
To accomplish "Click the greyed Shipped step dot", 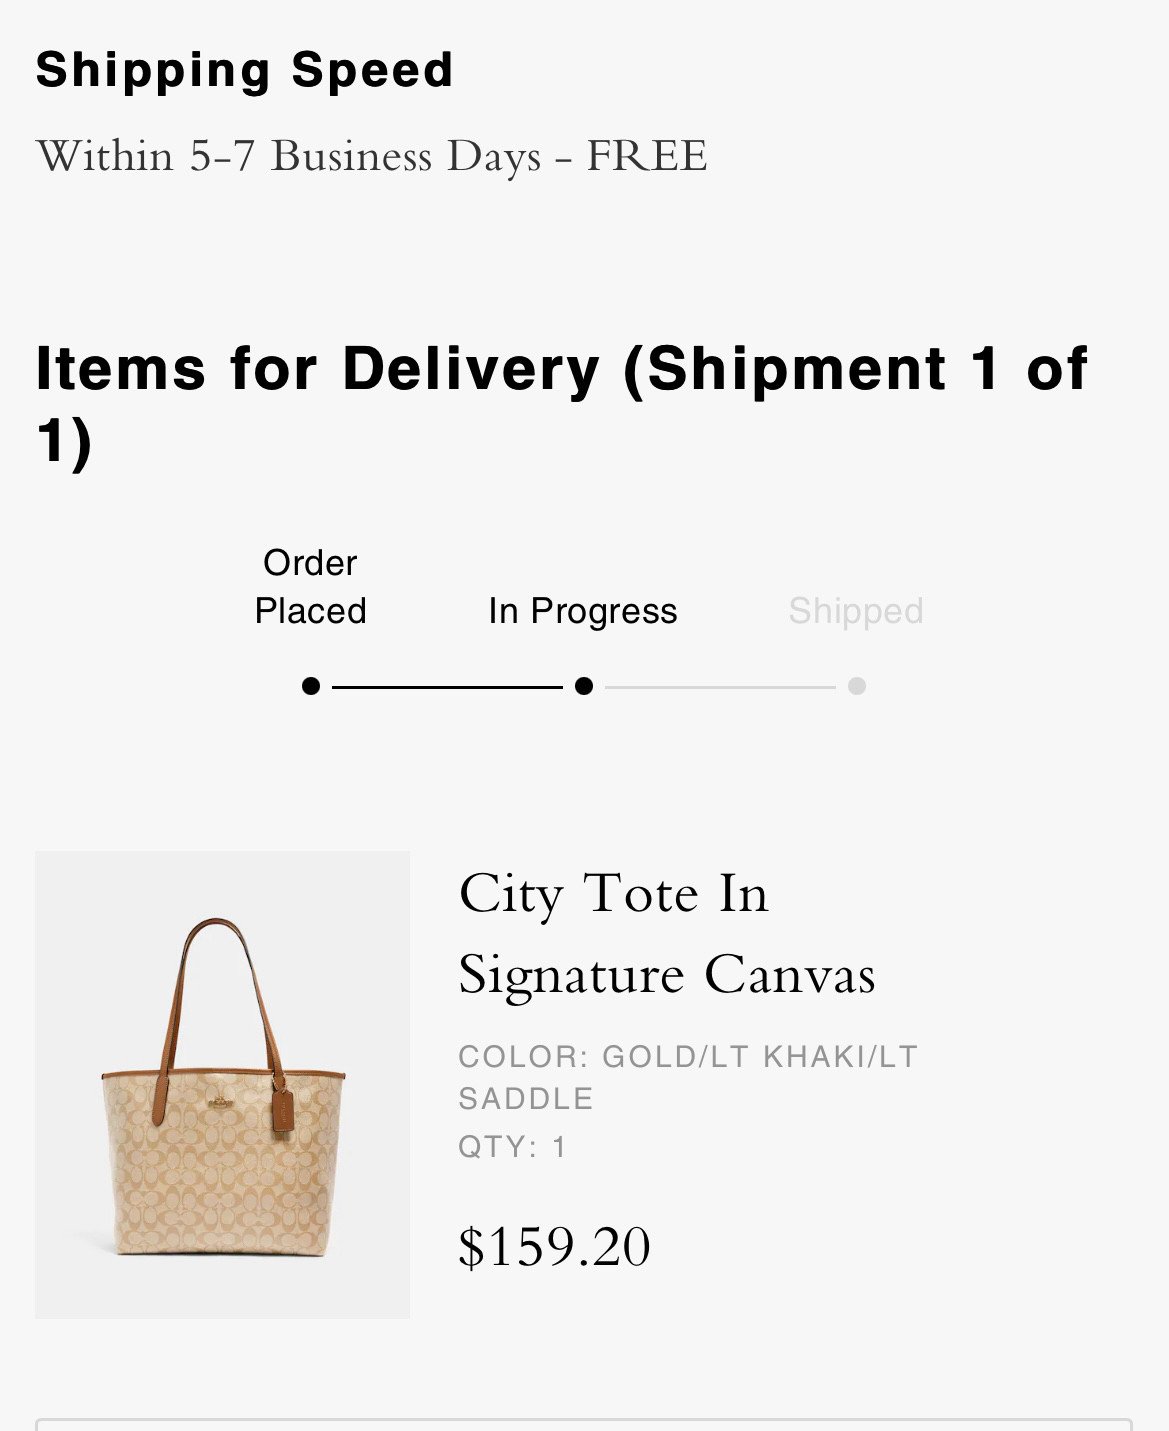I will (857, 686).
